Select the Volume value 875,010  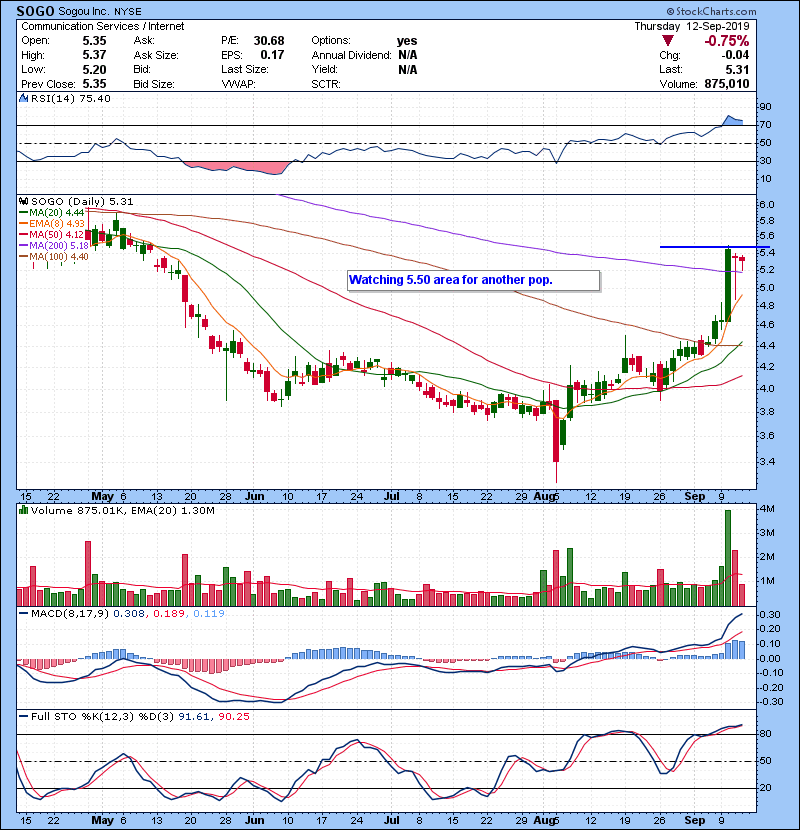pos(727,84)
